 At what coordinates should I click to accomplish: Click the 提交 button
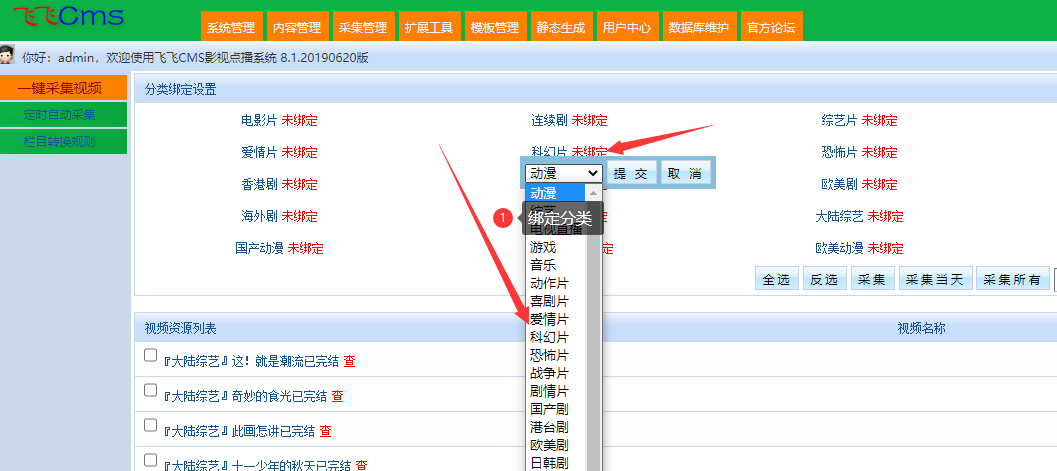click(630, 174)
